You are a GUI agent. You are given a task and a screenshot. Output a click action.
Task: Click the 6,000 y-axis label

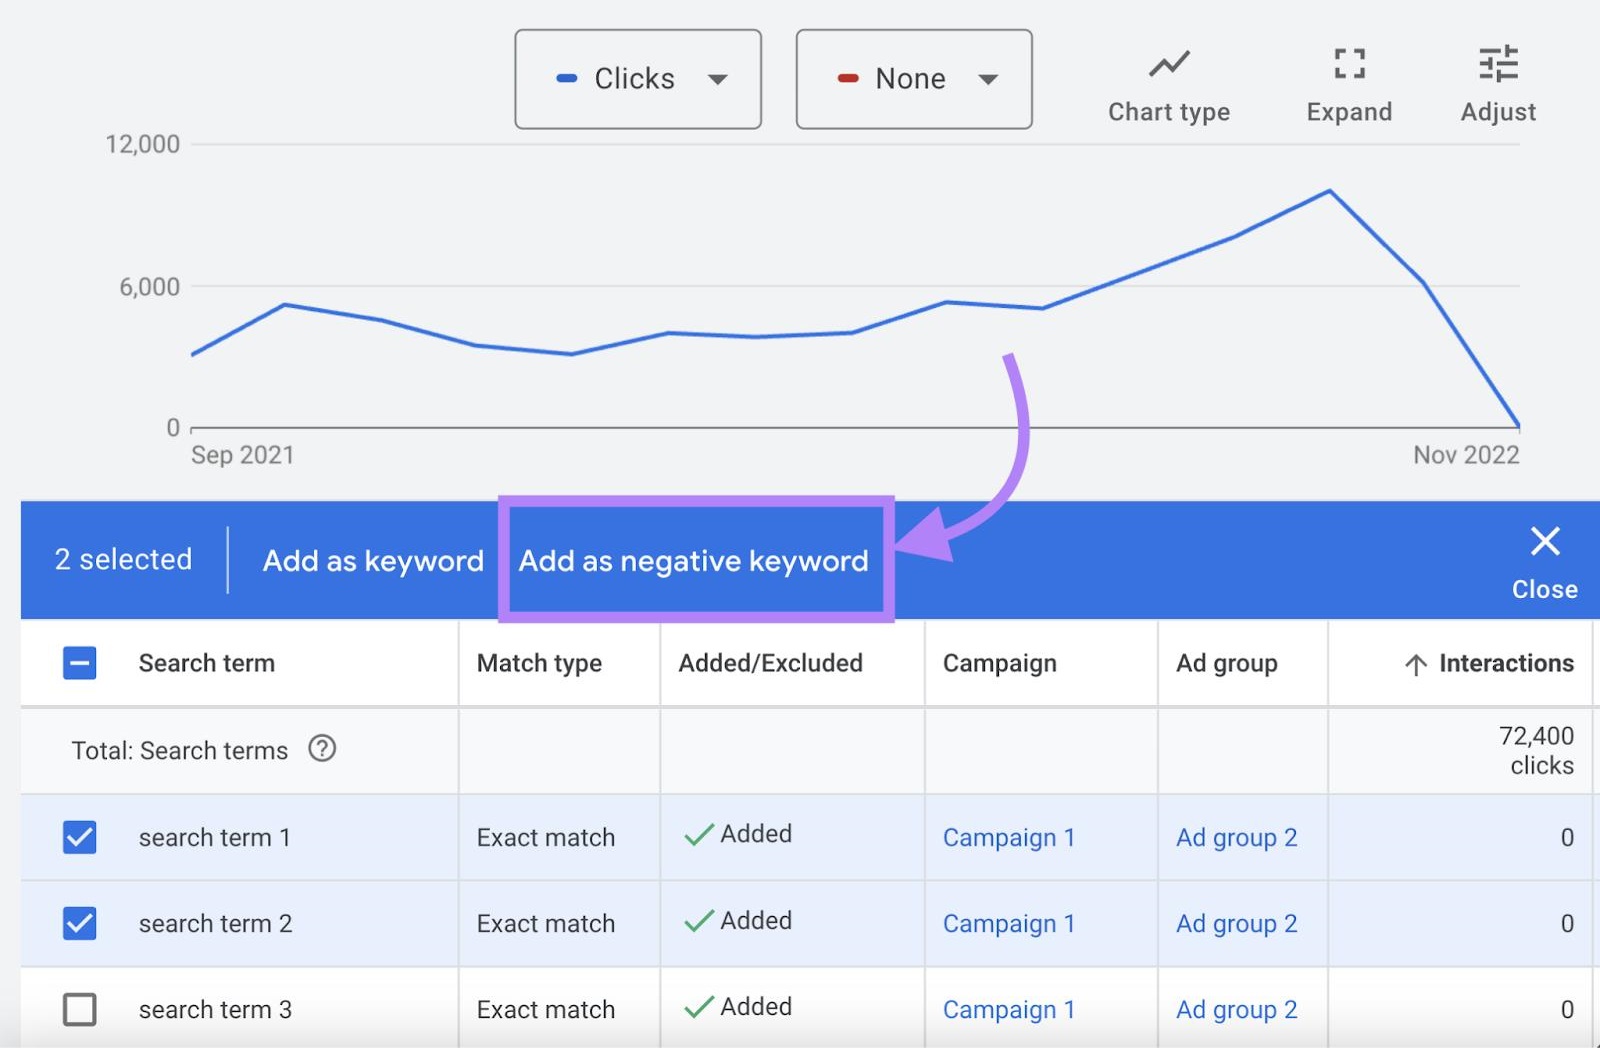click(x=150, y=287)
